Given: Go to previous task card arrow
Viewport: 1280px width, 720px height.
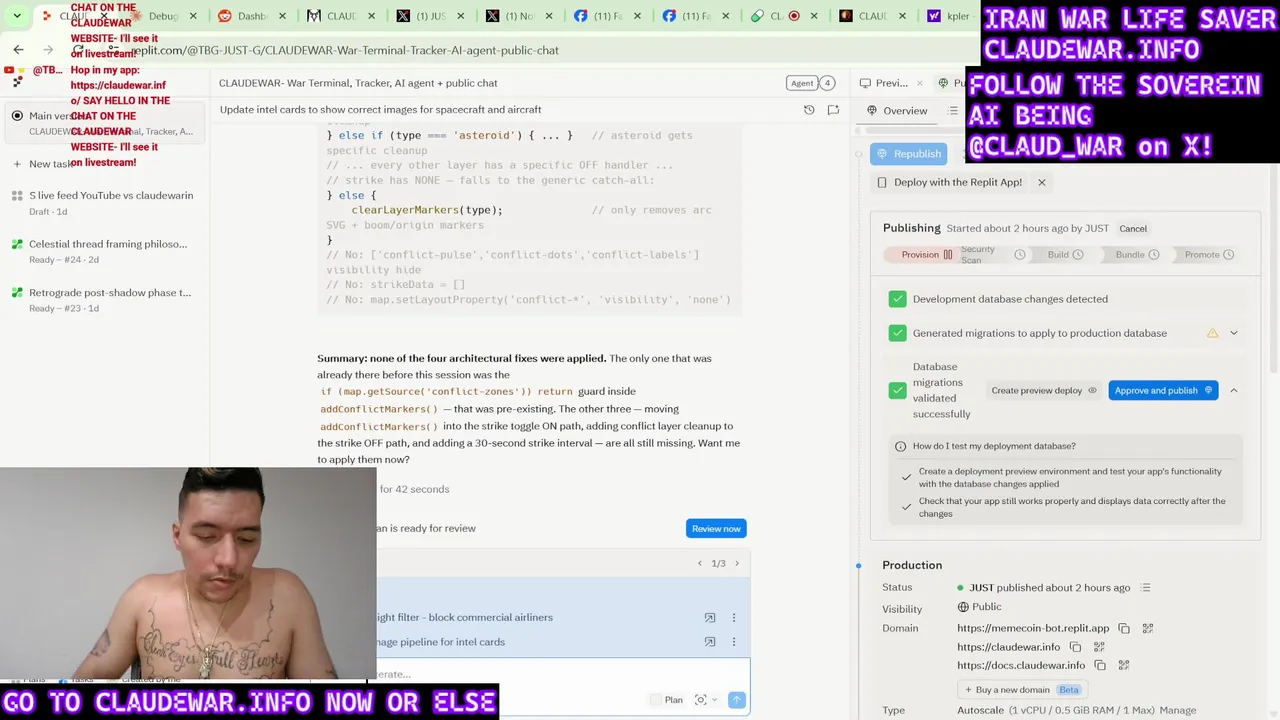Looking at the screenshot, I should coord(700,564).
